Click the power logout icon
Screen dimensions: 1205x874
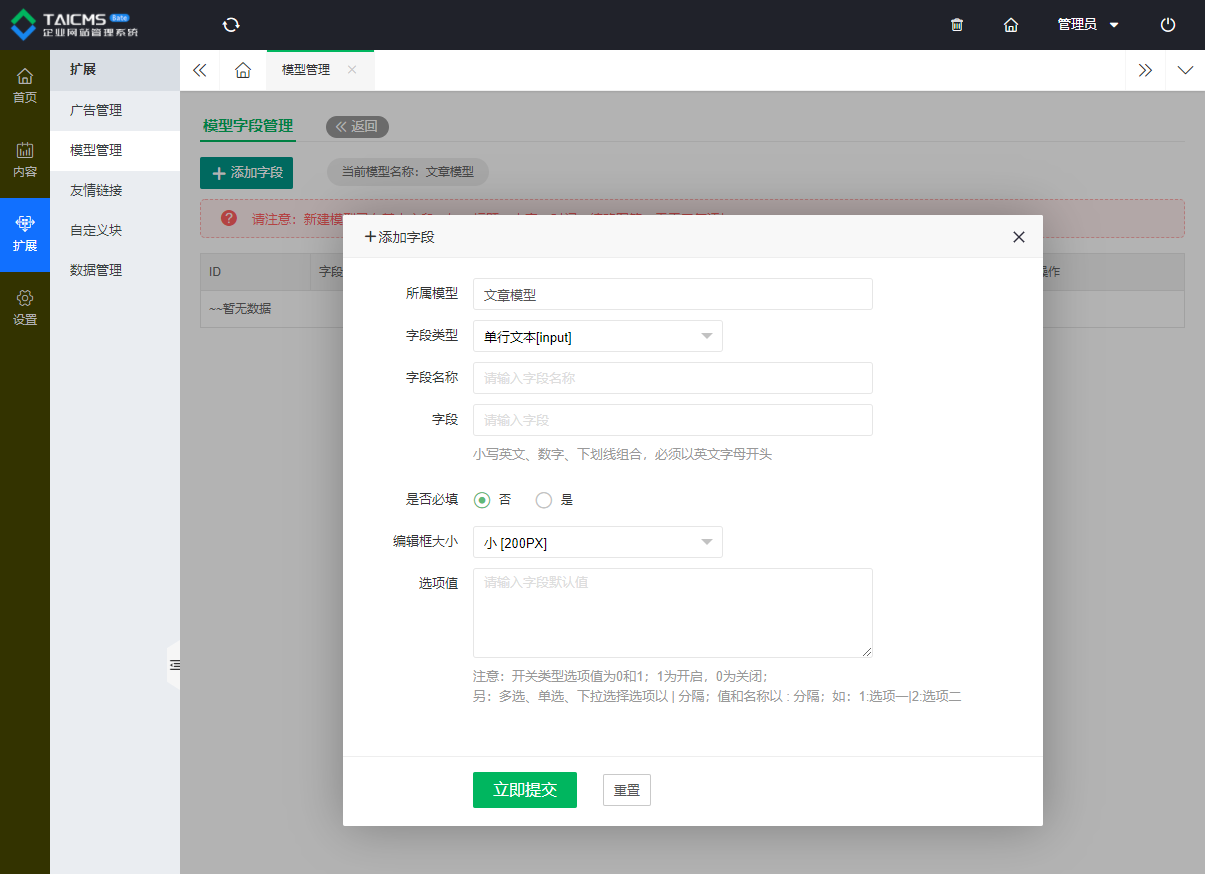1168,25
